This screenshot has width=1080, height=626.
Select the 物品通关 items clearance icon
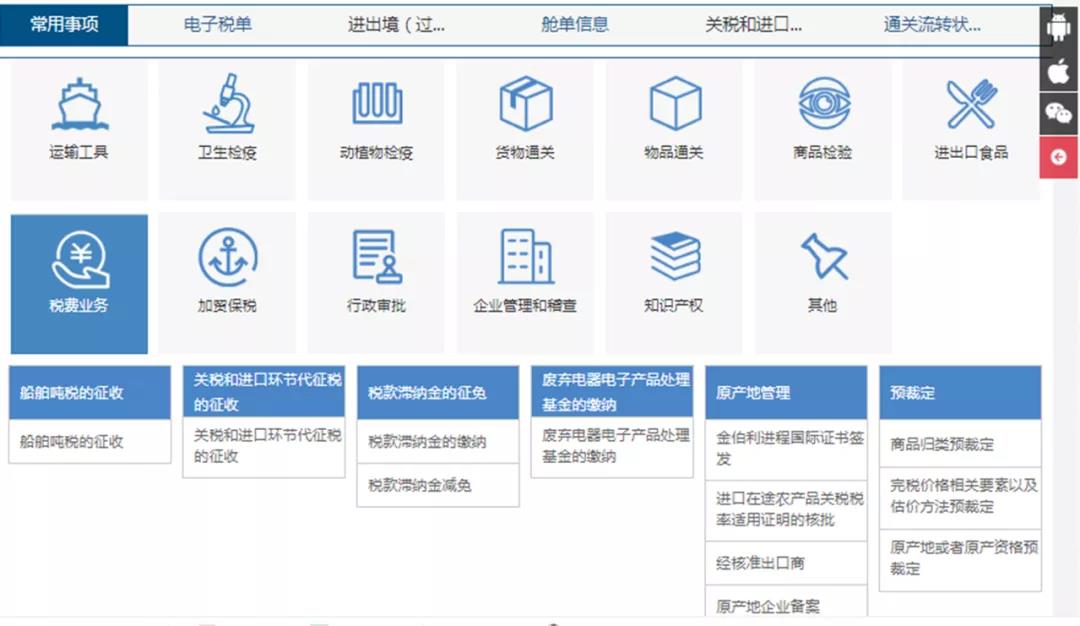click(x=673, y=128)
